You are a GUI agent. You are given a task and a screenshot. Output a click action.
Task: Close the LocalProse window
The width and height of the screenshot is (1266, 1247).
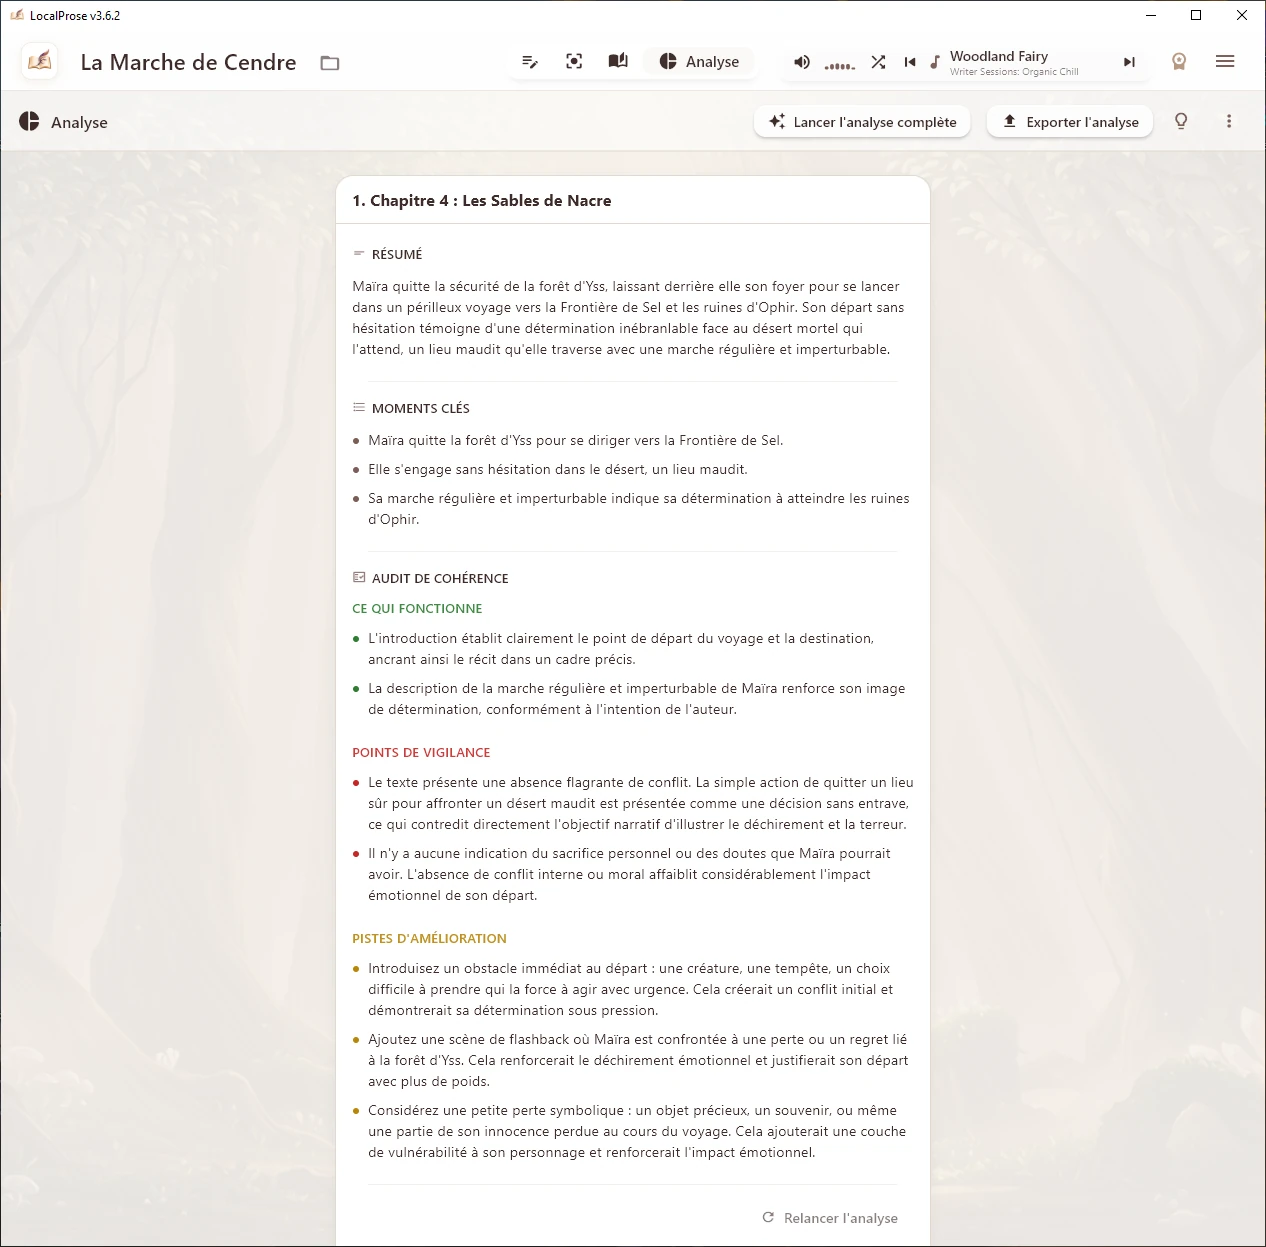coord(1242,15)
